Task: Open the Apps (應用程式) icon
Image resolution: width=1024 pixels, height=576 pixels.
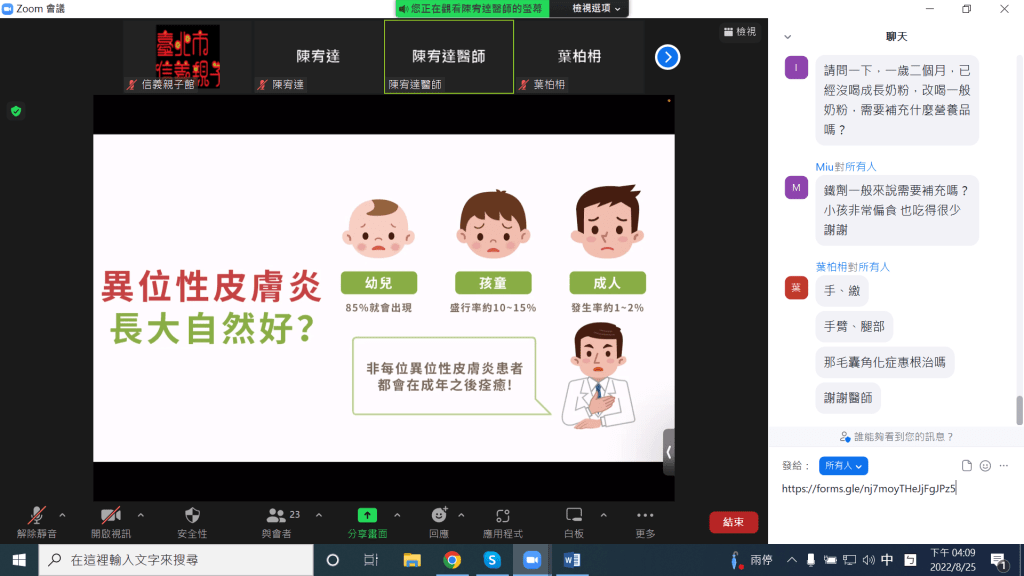Action: [503, 516]
